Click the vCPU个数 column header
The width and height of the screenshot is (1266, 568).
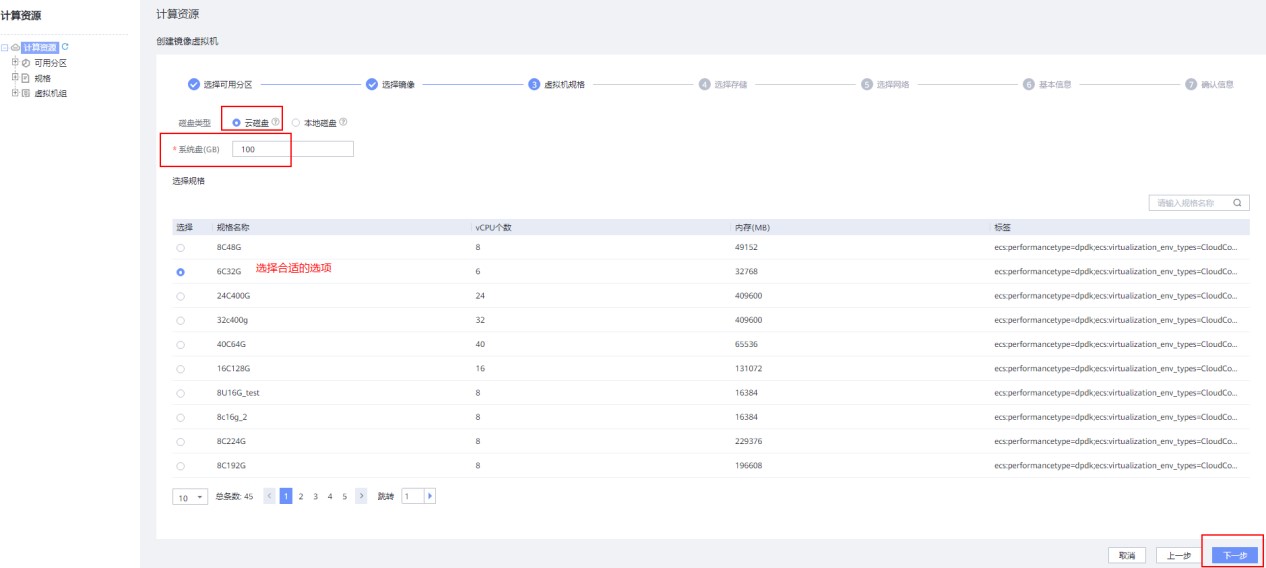pyautogui.click(x=493, y=228)
